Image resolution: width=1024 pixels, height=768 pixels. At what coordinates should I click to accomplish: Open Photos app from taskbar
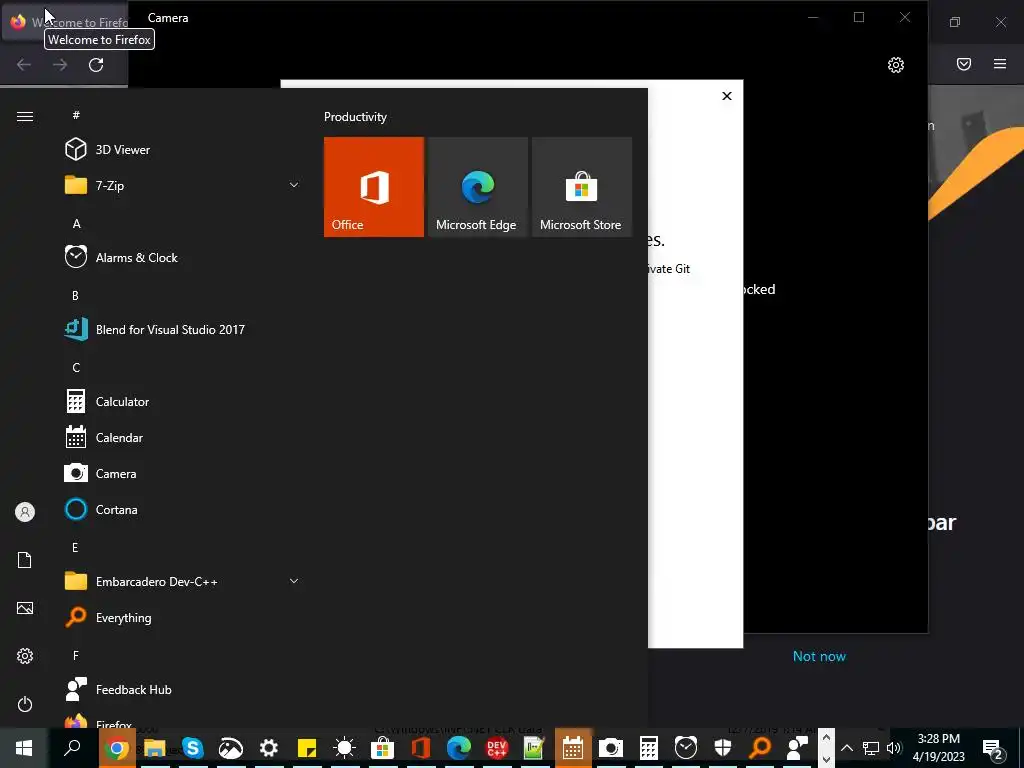[x=231, y=747]
